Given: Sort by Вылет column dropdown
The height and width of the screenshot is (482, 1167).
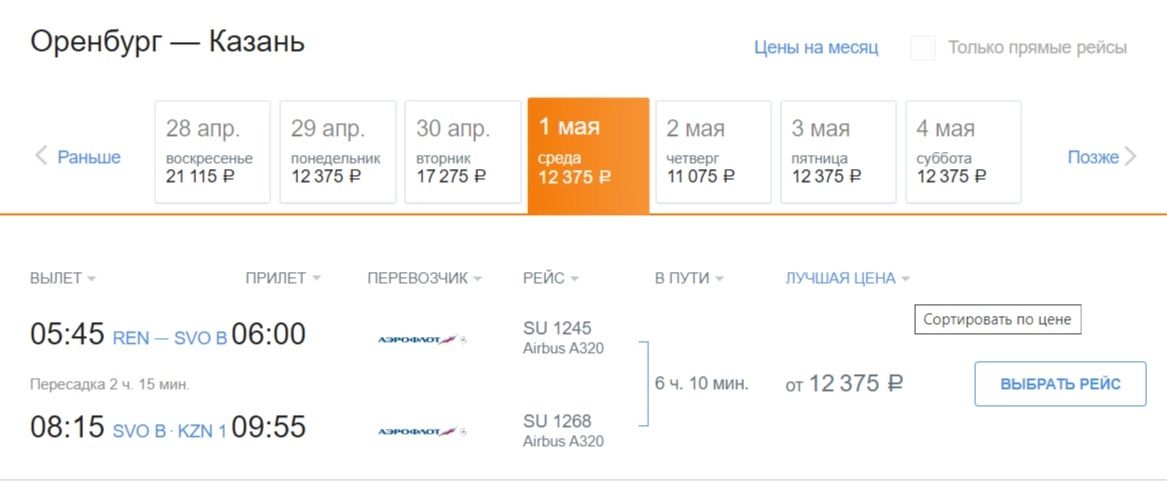Looking at the screenshot, I should click(x=62, y=279).
